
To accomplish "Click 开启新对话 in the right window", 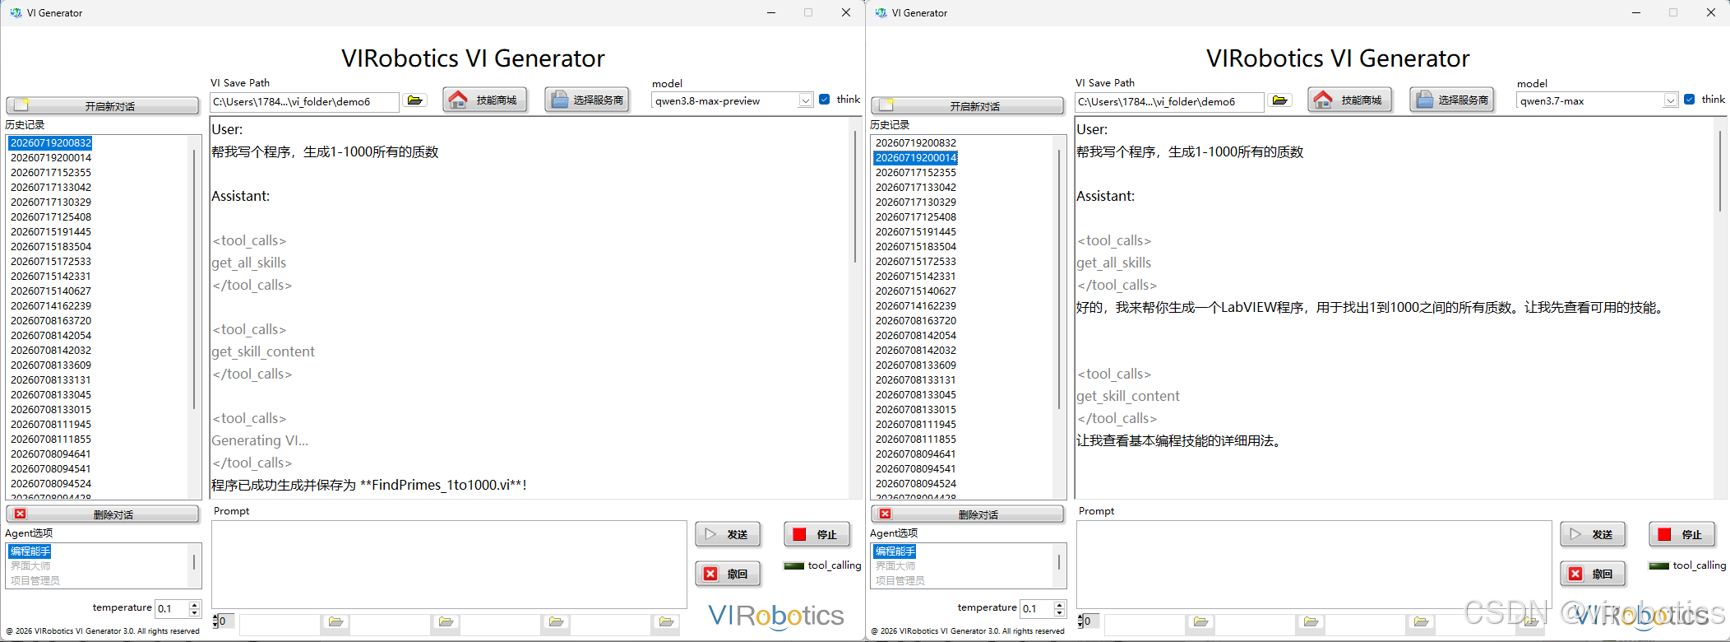I will tap(967, 105).
